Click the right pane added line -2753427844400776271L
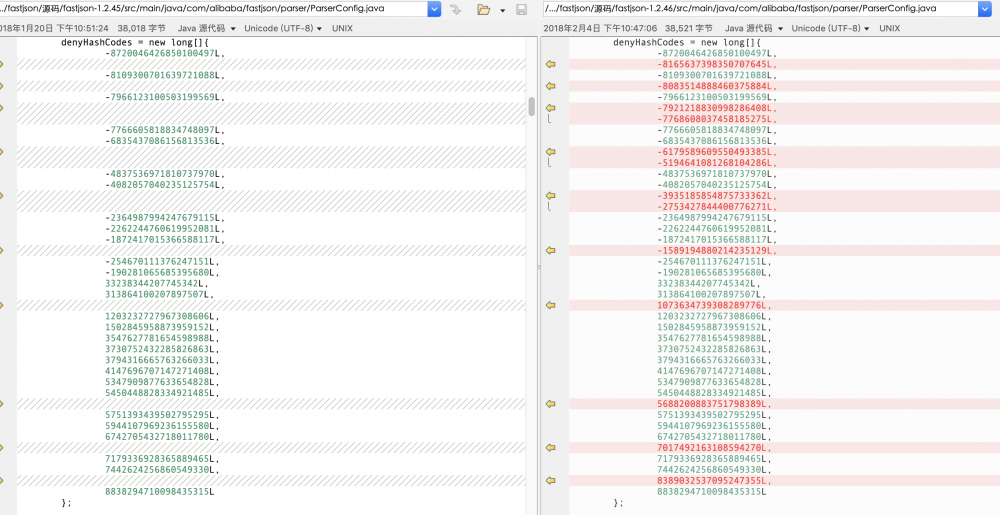Image resolution: width=1000 pixels, height=515 pixels. coord(717,207)
